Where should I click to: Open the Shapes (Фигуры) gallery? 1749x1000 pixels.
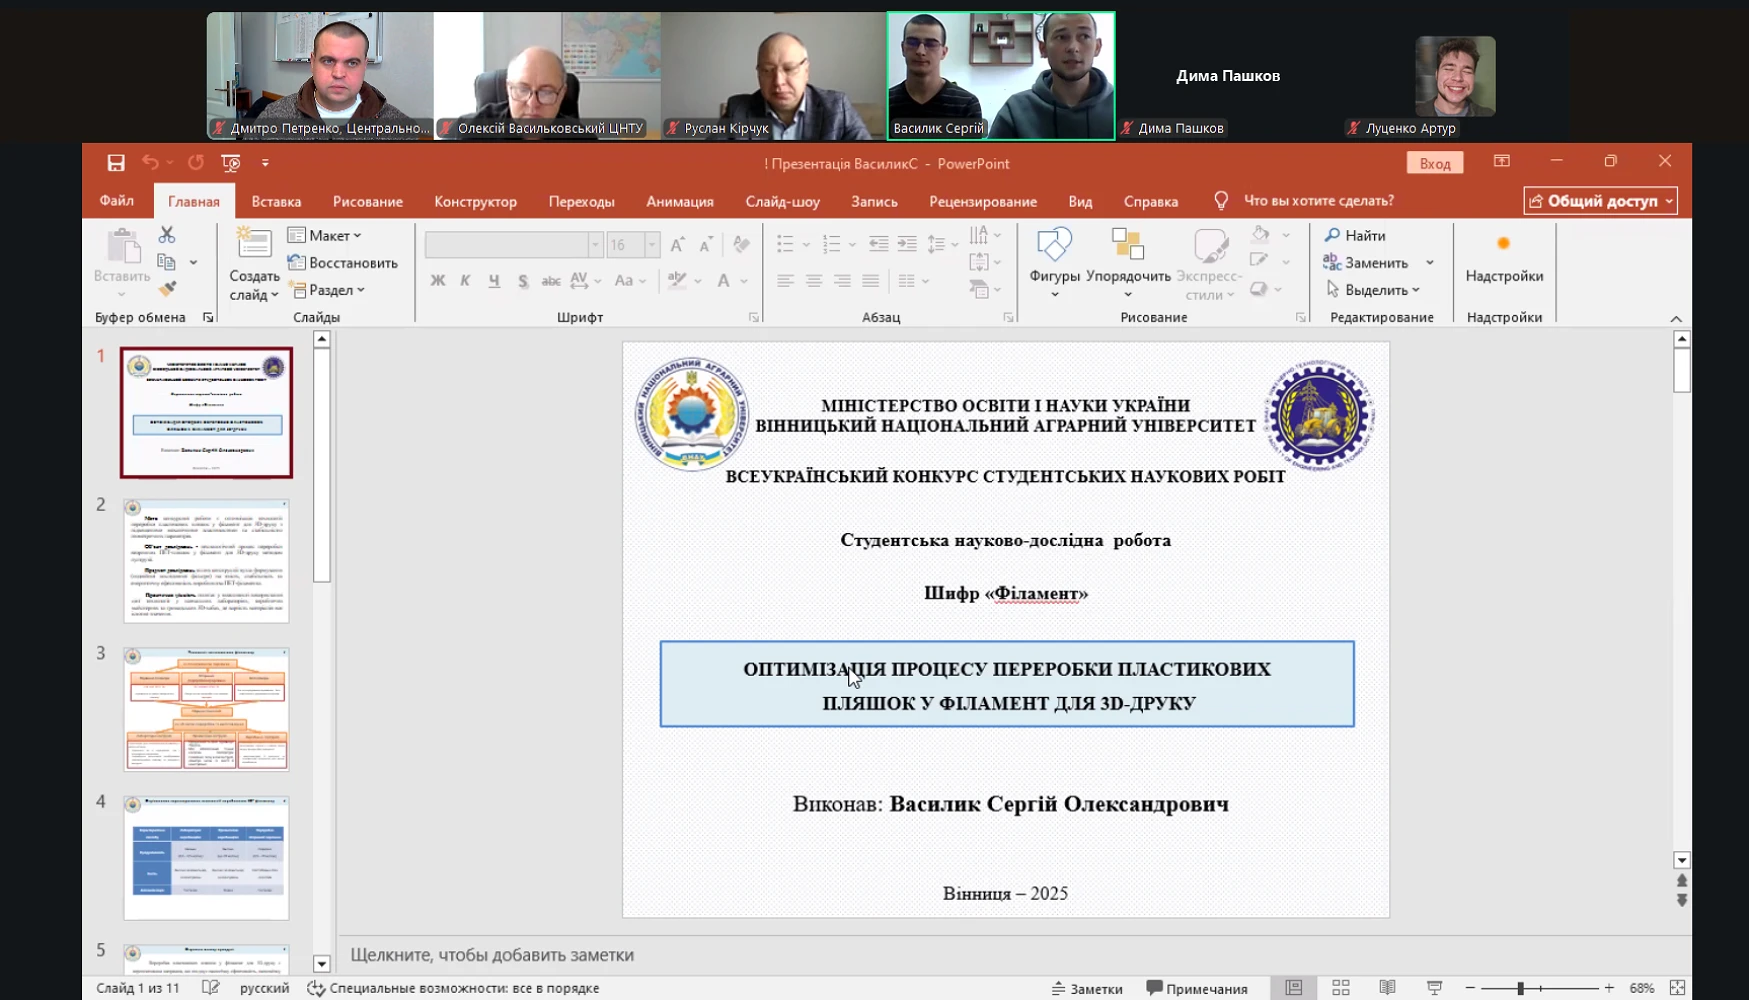click(1054, 245)
